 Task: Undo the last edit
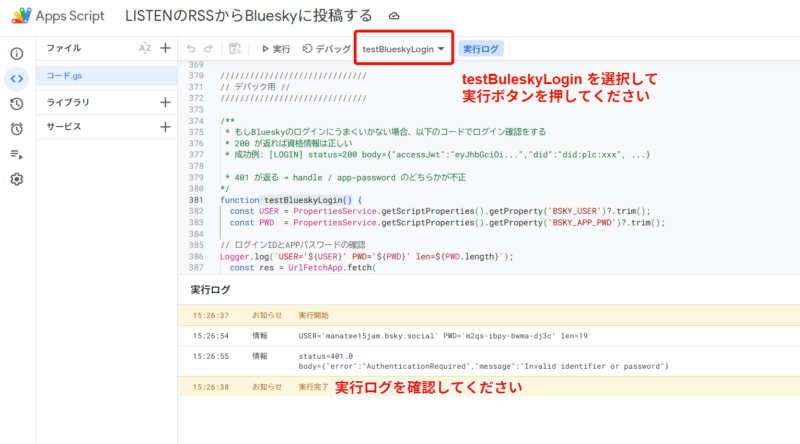pos(191,48)
